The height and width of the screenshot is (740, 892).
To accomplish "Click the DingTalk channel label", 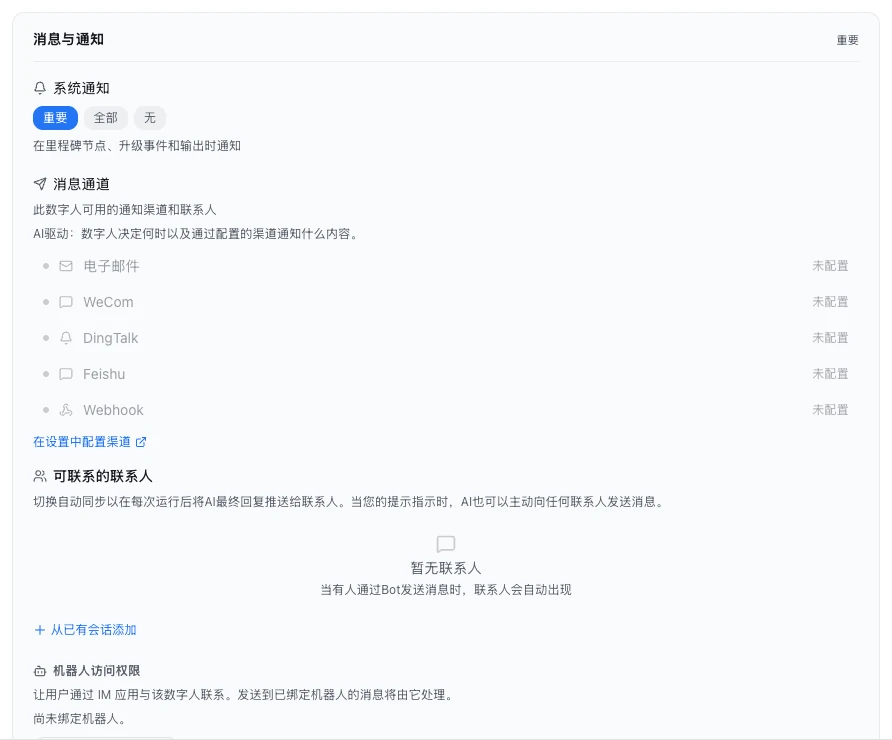I will pyautogui.click(x=110, y=338).
